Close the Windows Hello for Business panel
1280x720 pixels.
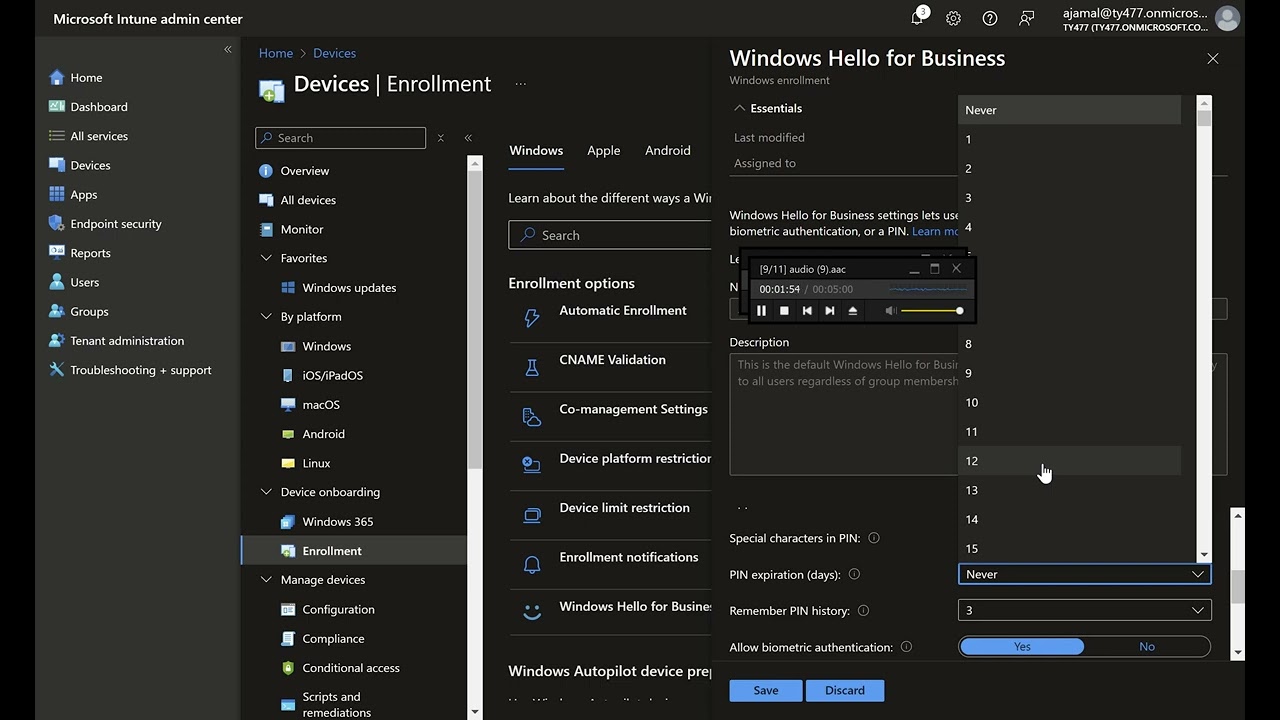point(1212,59)
